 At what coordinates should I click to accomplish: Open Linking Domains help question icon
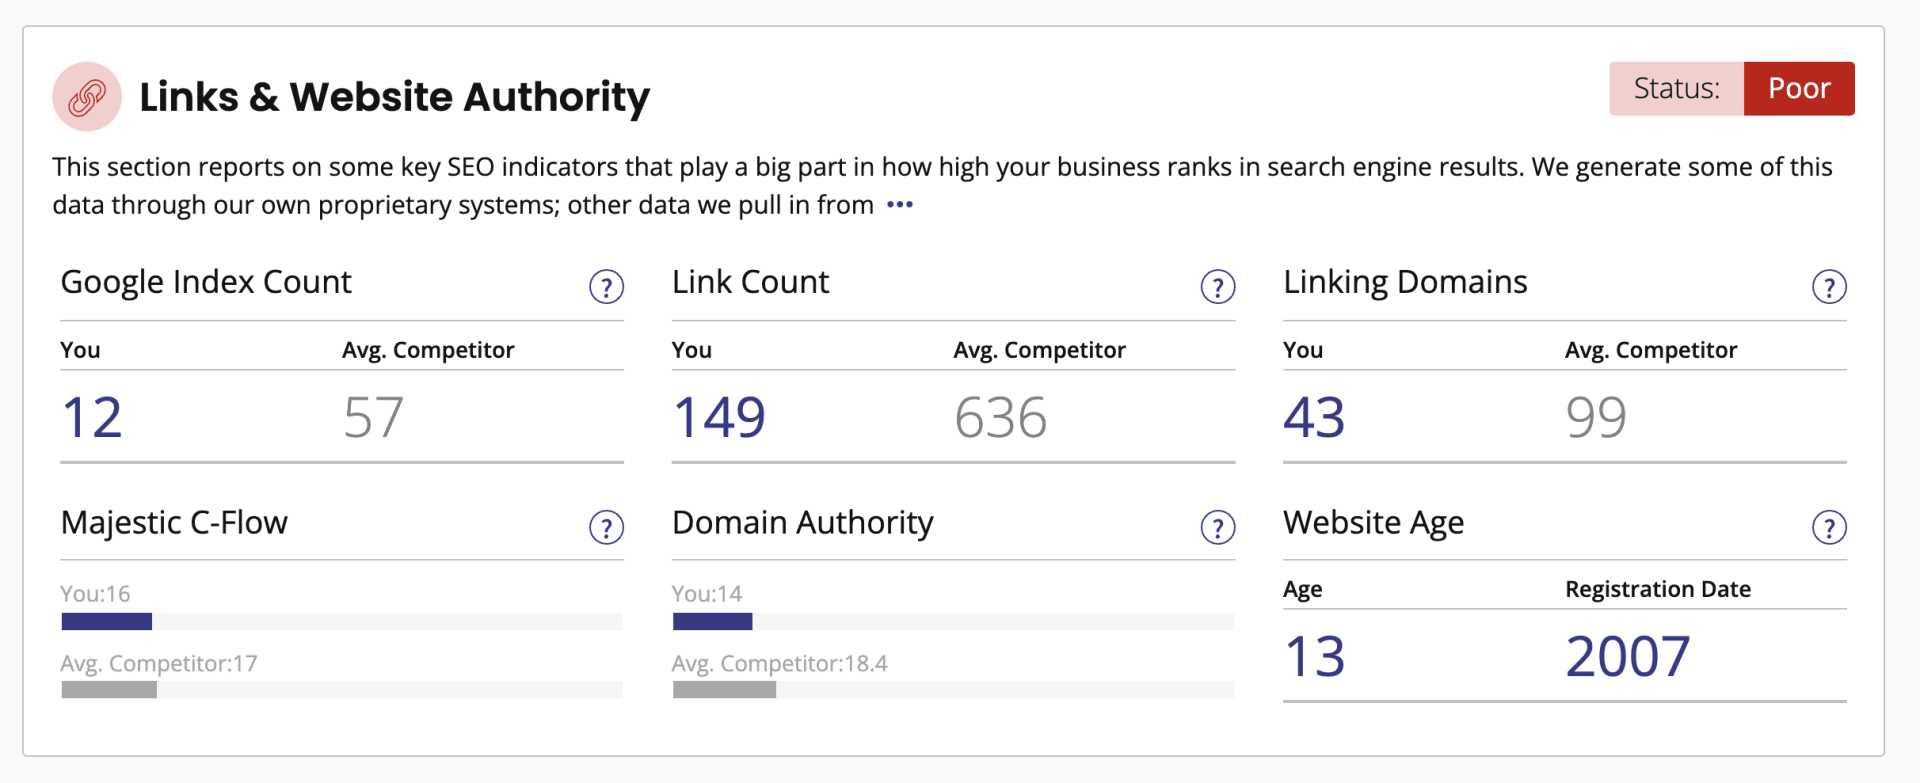(x=1829, y=287)
